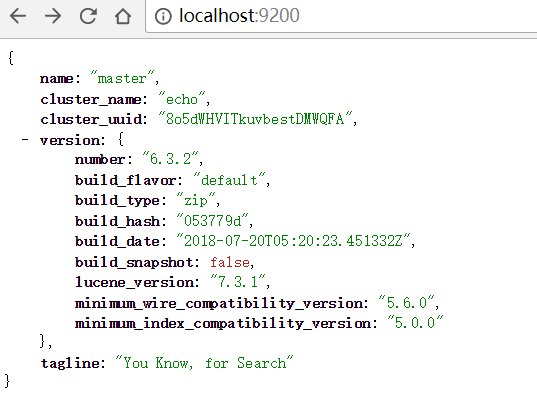
Task: Select the "5.6.0" wire compatibility value
Action: click(x=406, y=302)
